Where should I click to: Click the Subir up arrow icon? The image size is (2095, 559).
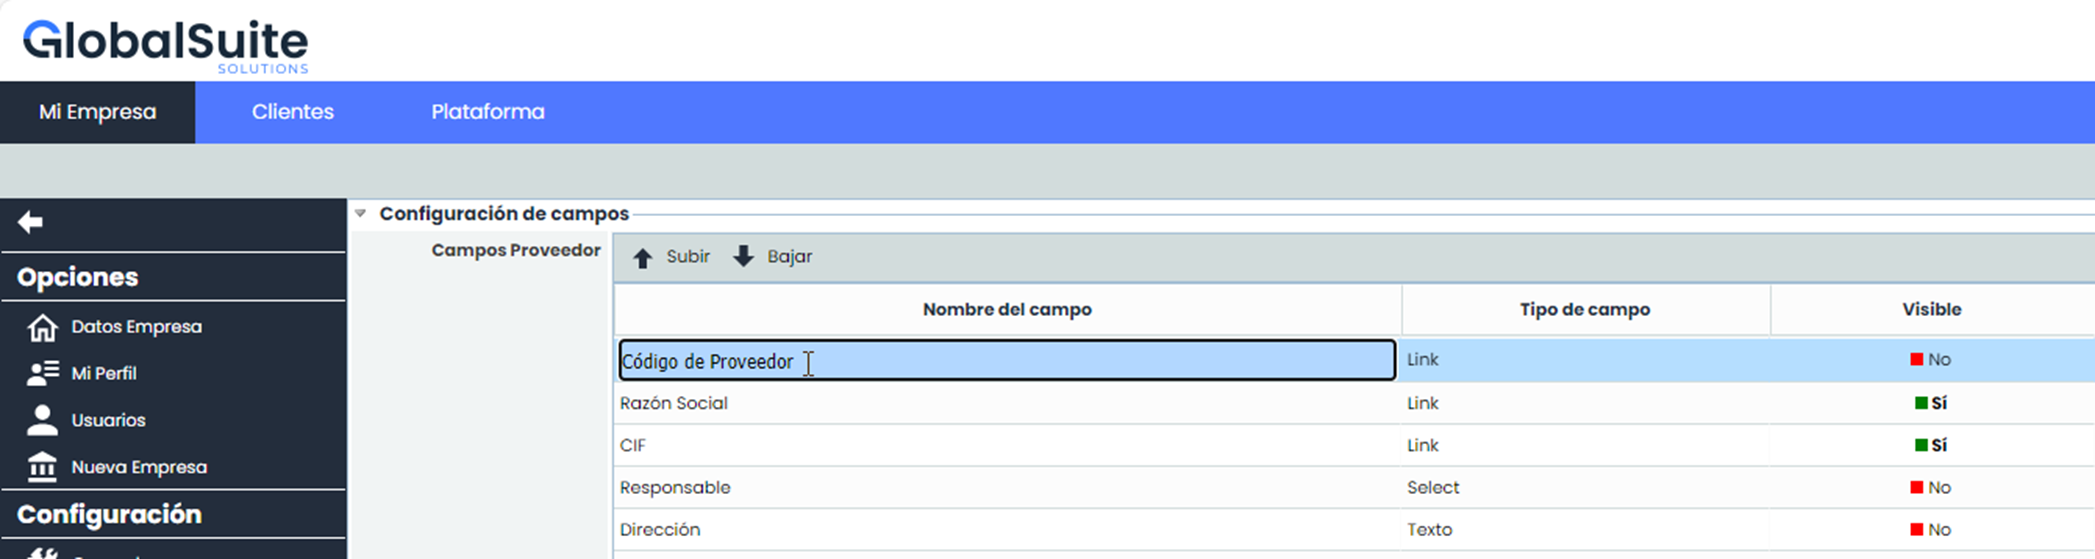pos(642,257)
